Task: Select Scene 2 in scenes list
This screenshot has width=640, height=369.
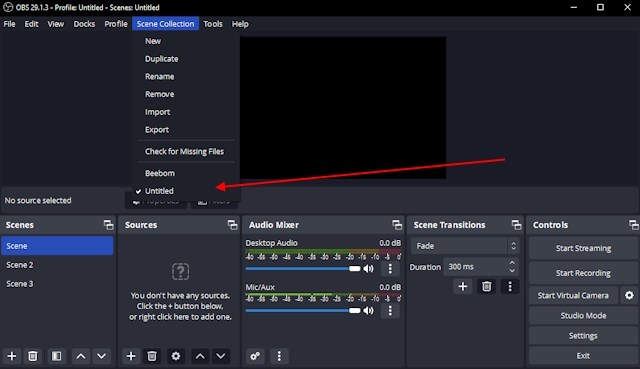Action: (x=57, y=265)
